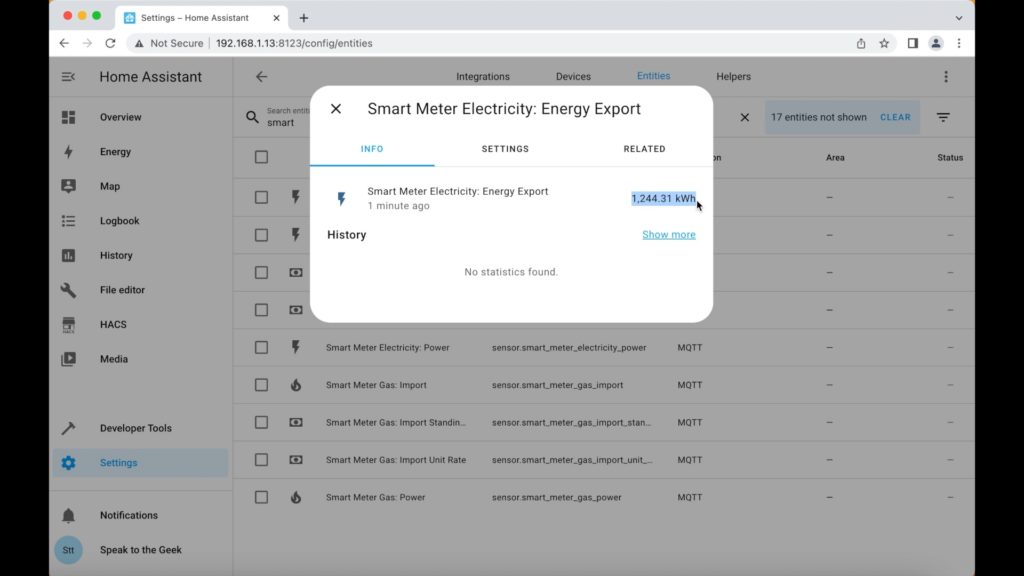1024x576 pixels.
Task: Clear the 17 entities not shown filter
Action: [x=895, y=118]
